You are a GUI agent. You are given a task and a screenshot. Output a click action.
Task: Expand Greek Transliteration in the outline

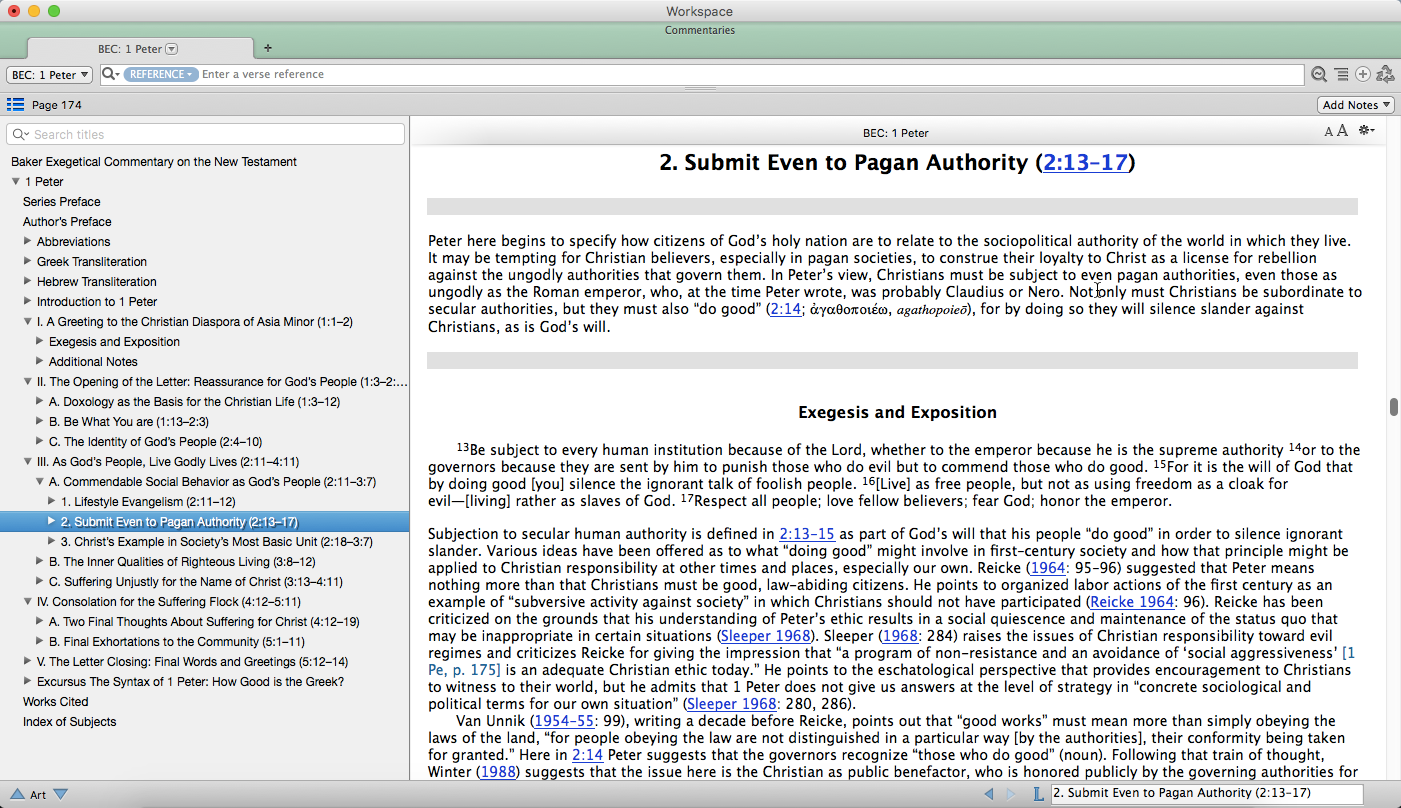point(28,262)
